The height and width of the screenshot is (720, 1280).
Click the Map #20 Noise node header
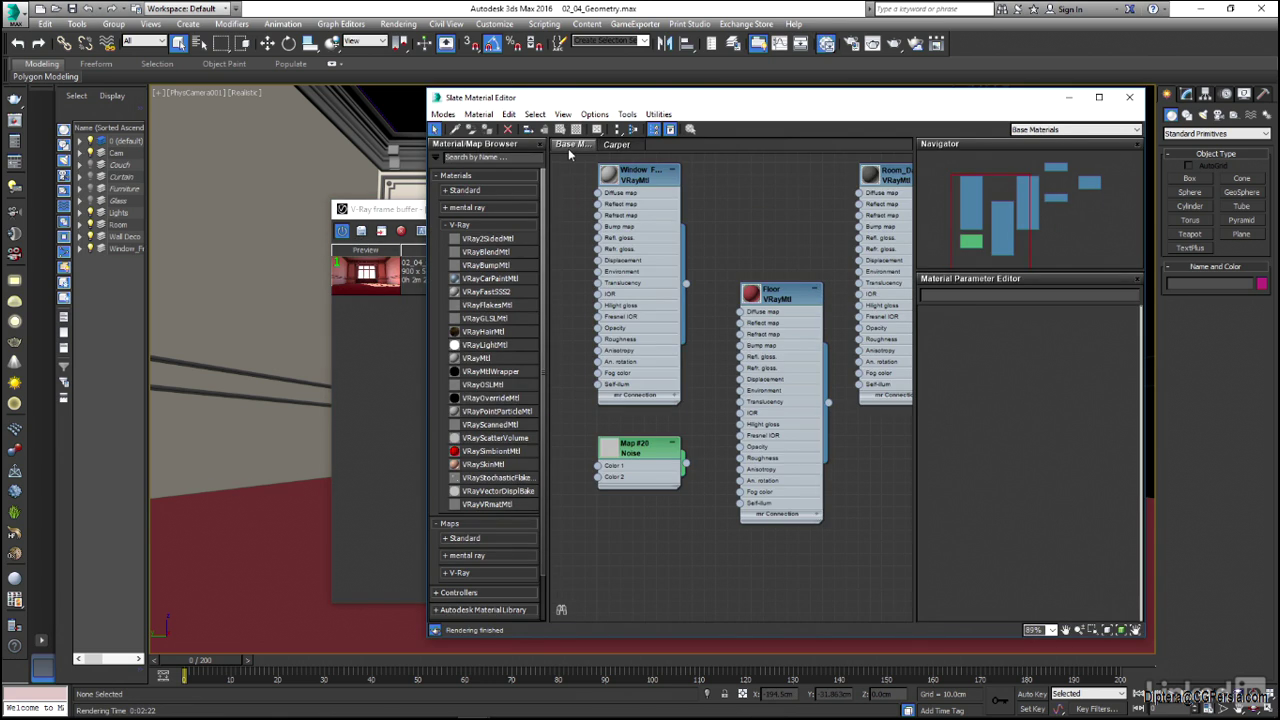pos(639,448)
